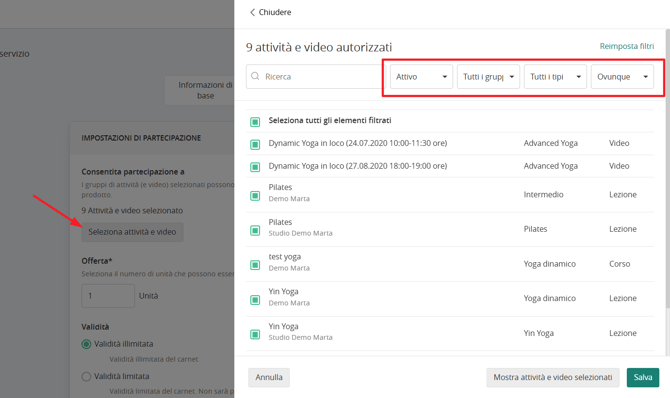Viewport: 670px width, 398px height.
Task: Click the 'Reimposta filtri' link
Action: [627, 46]
